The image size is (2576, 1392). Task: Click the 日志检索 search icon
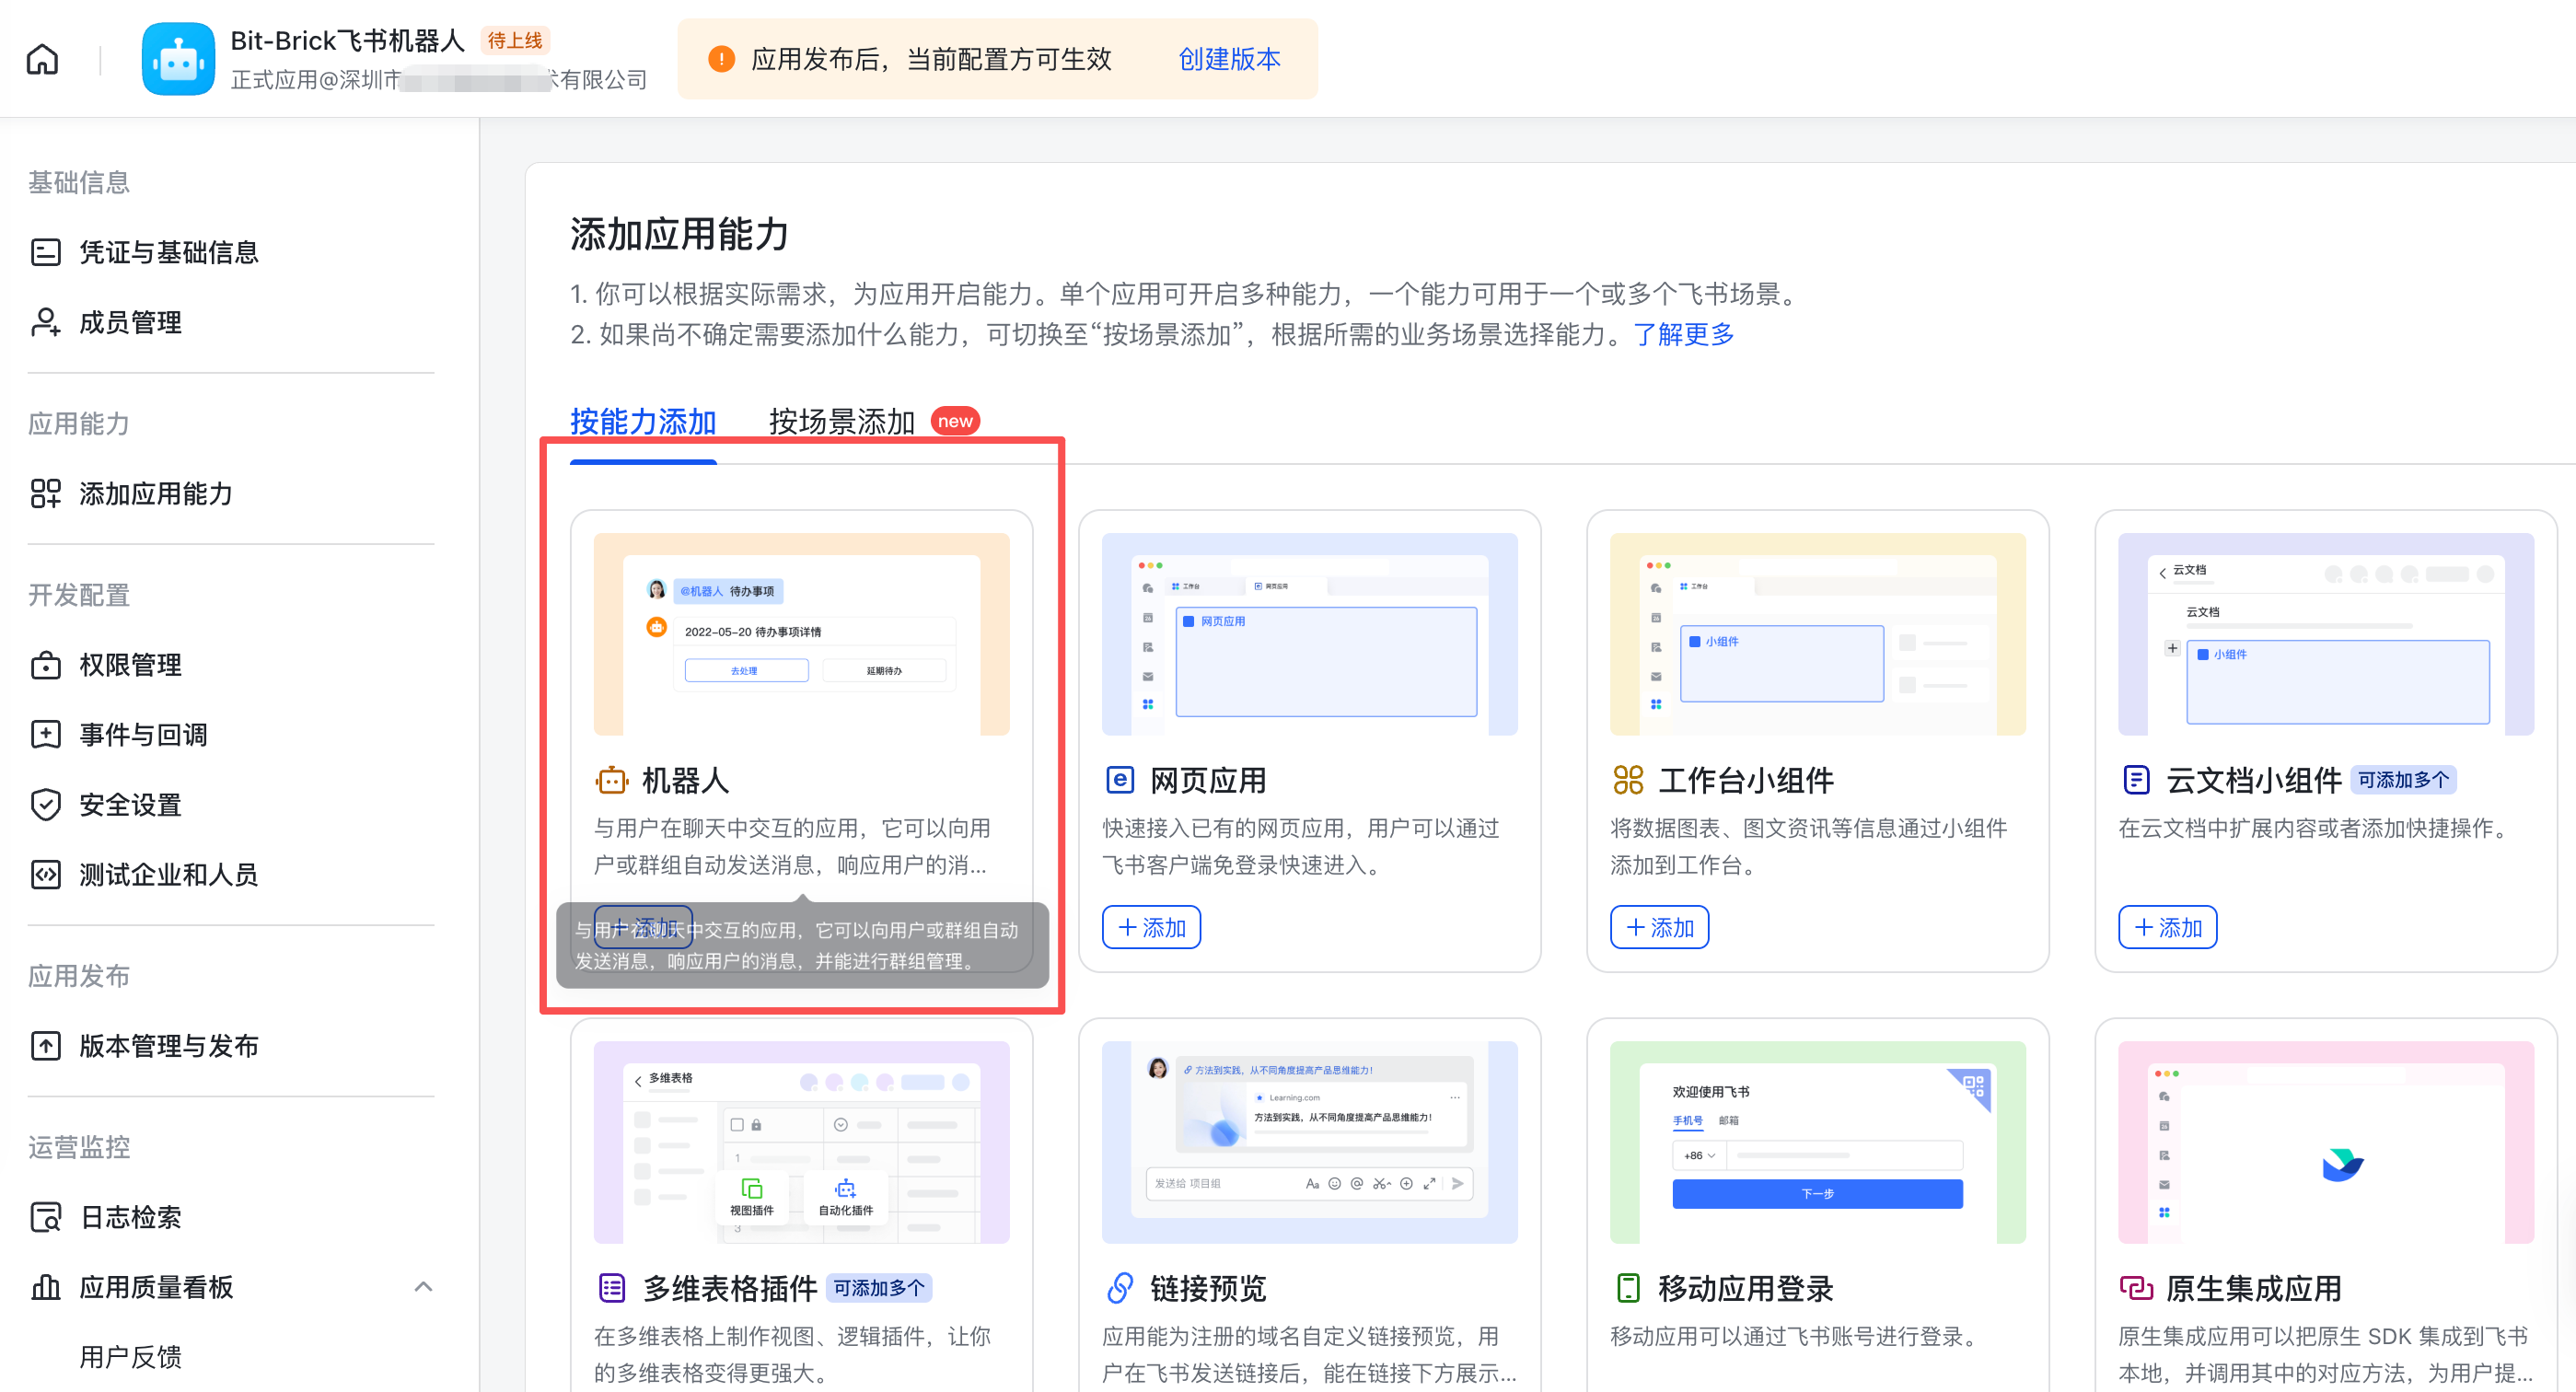[46, 1217]
